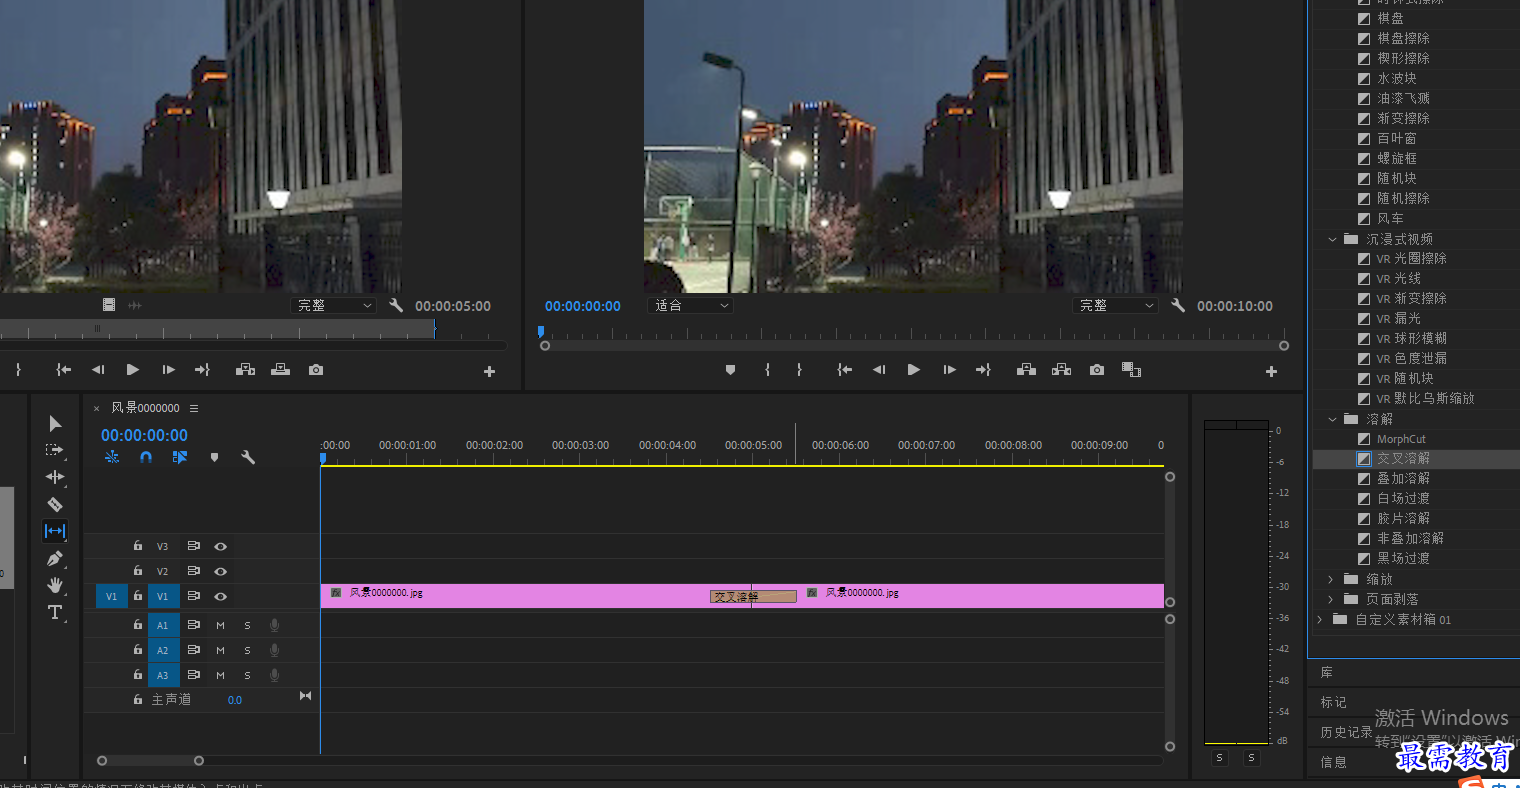Click Overwrite button in Source monitor

tap(280, 370)
